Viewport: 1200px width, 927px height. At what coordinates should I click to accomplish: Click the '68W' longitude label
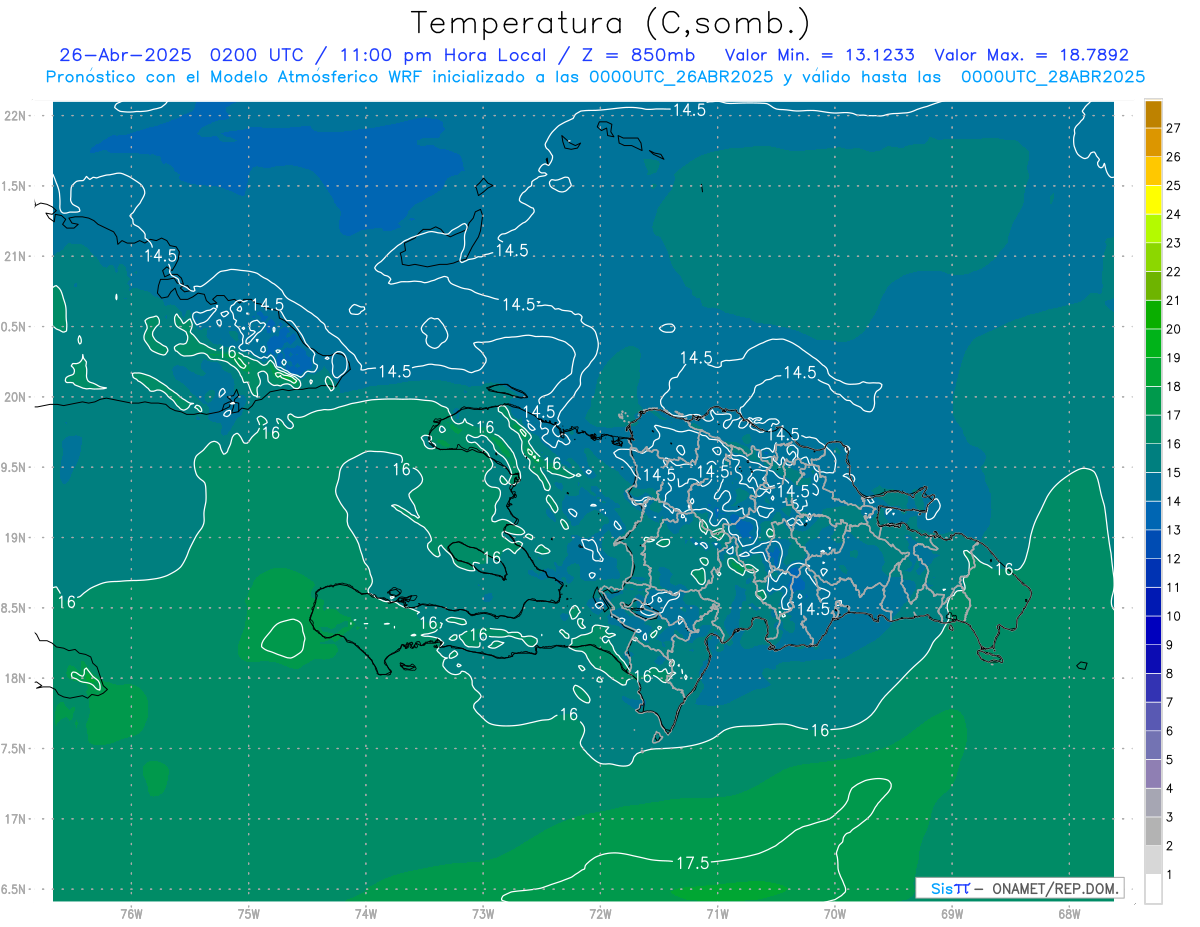(1069, 914)
